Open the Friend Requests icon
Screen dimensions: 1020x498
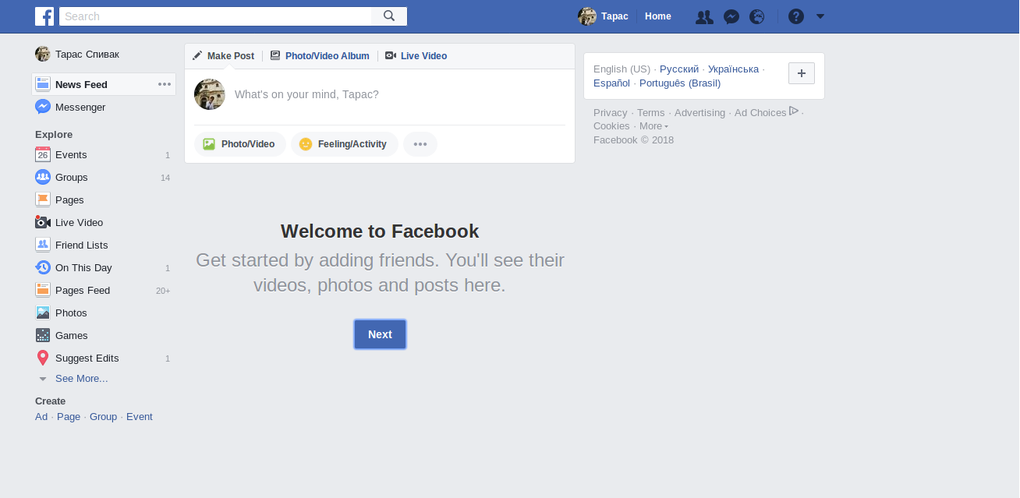(x=704, y=16)
